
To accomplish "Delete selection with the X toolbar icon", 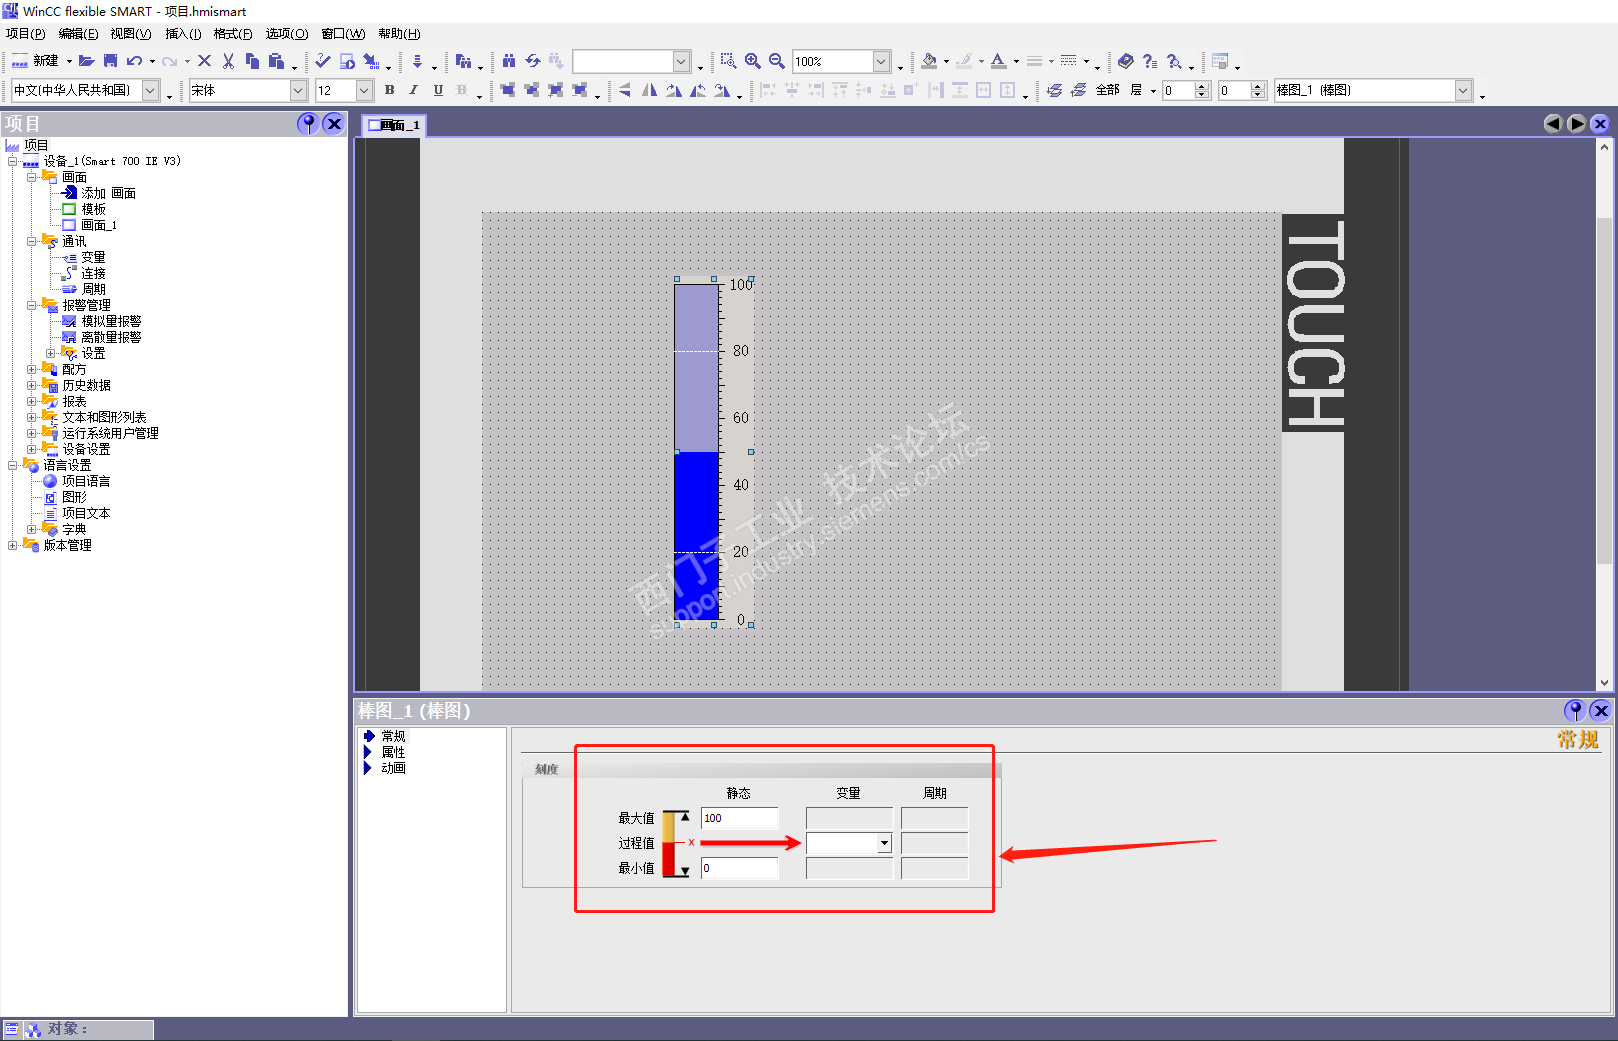I will [x=204, y=61].
